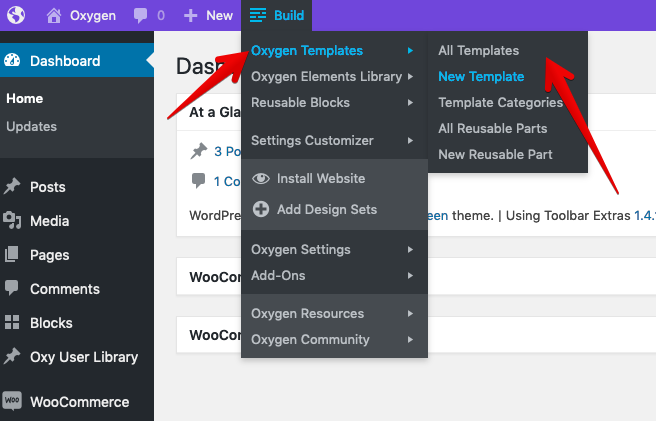Open Updates under Dashboard
The width and height of the screenshot is (656, 421).
pos(31,126)
